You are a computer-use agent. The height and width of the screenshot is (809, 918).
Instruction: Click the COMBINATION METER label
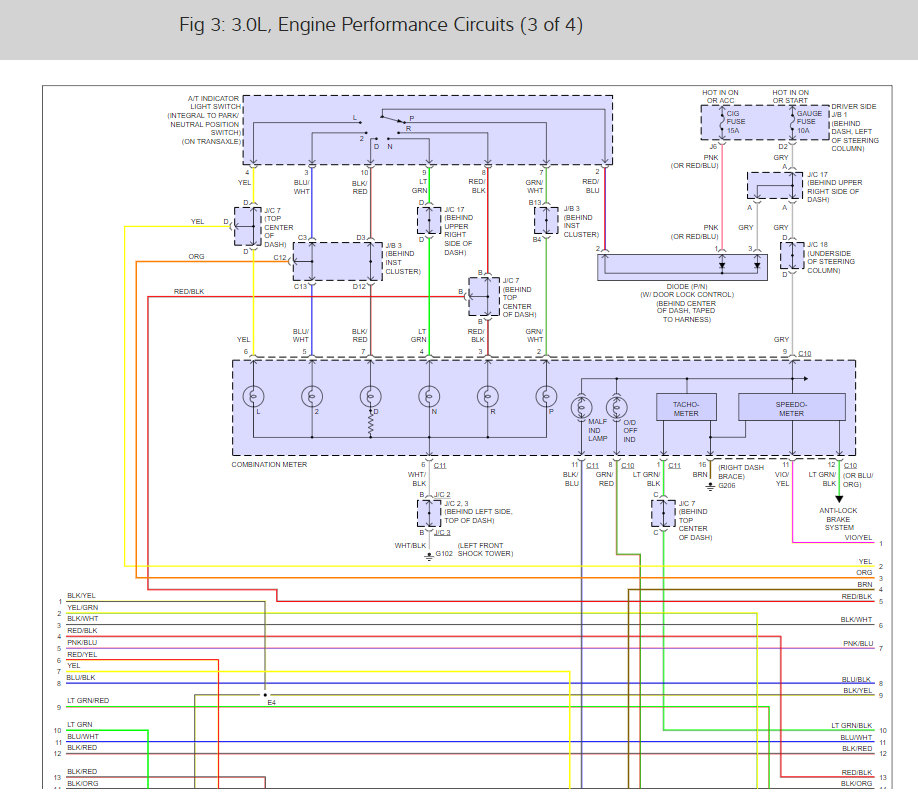(269, 465)
